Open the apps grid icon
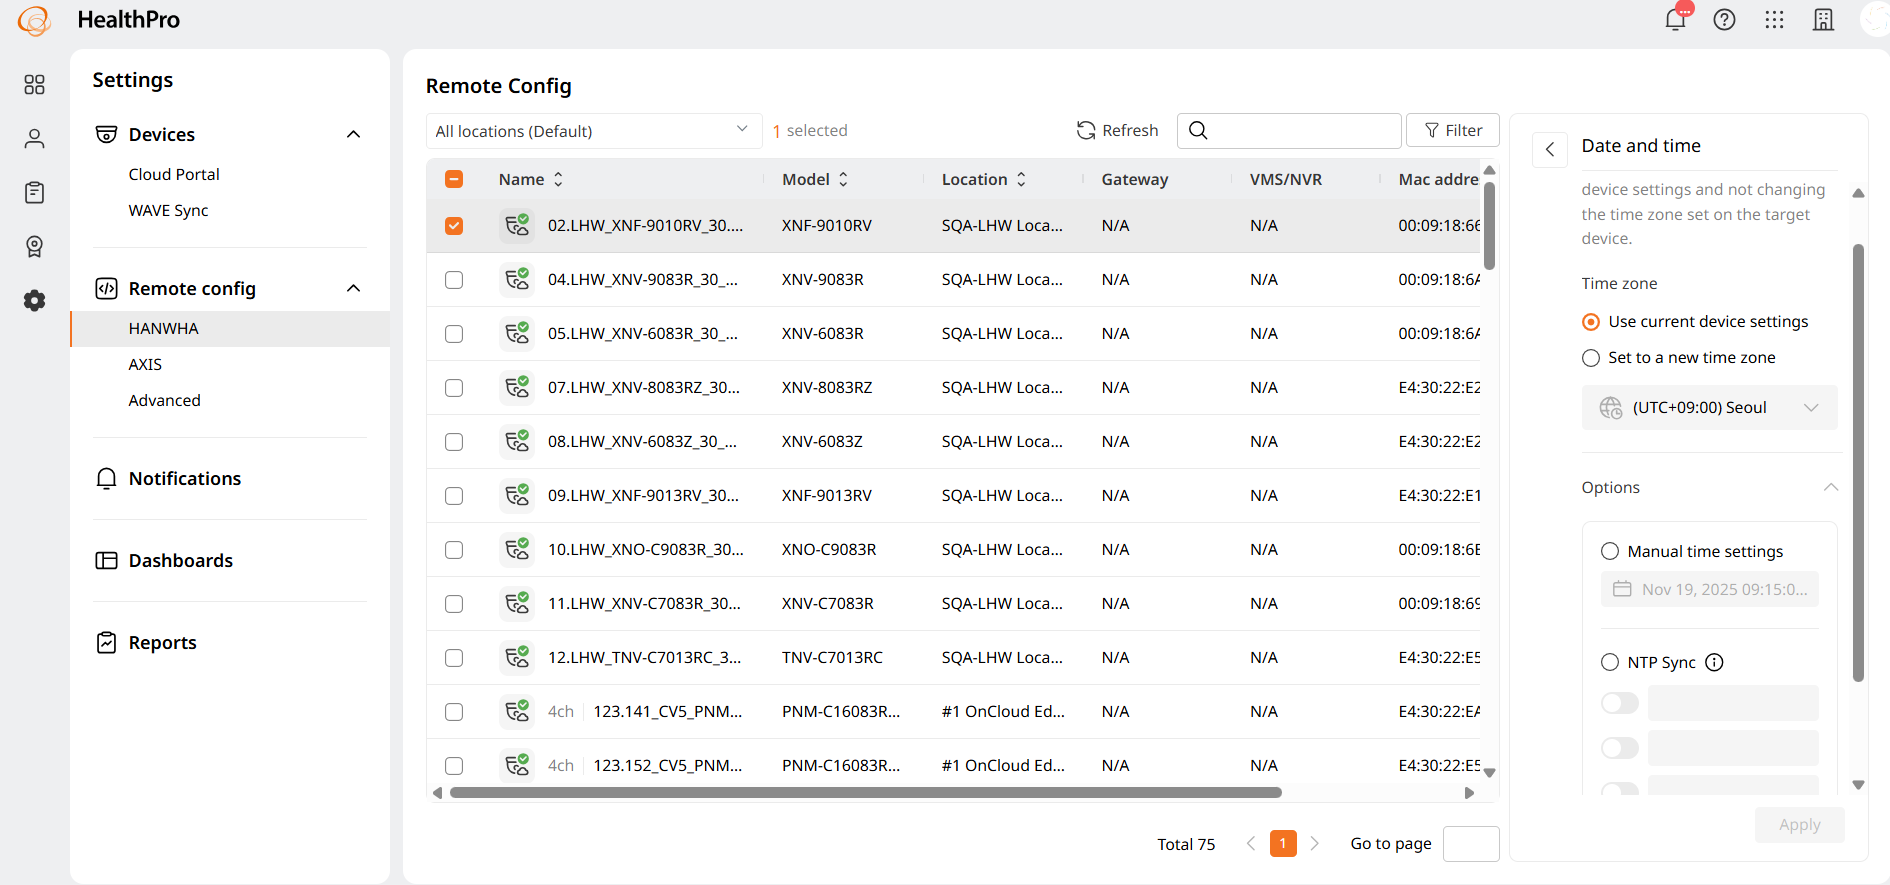Image resolution: width=1890 pixels, height=885 pixels. point(1774,20)
